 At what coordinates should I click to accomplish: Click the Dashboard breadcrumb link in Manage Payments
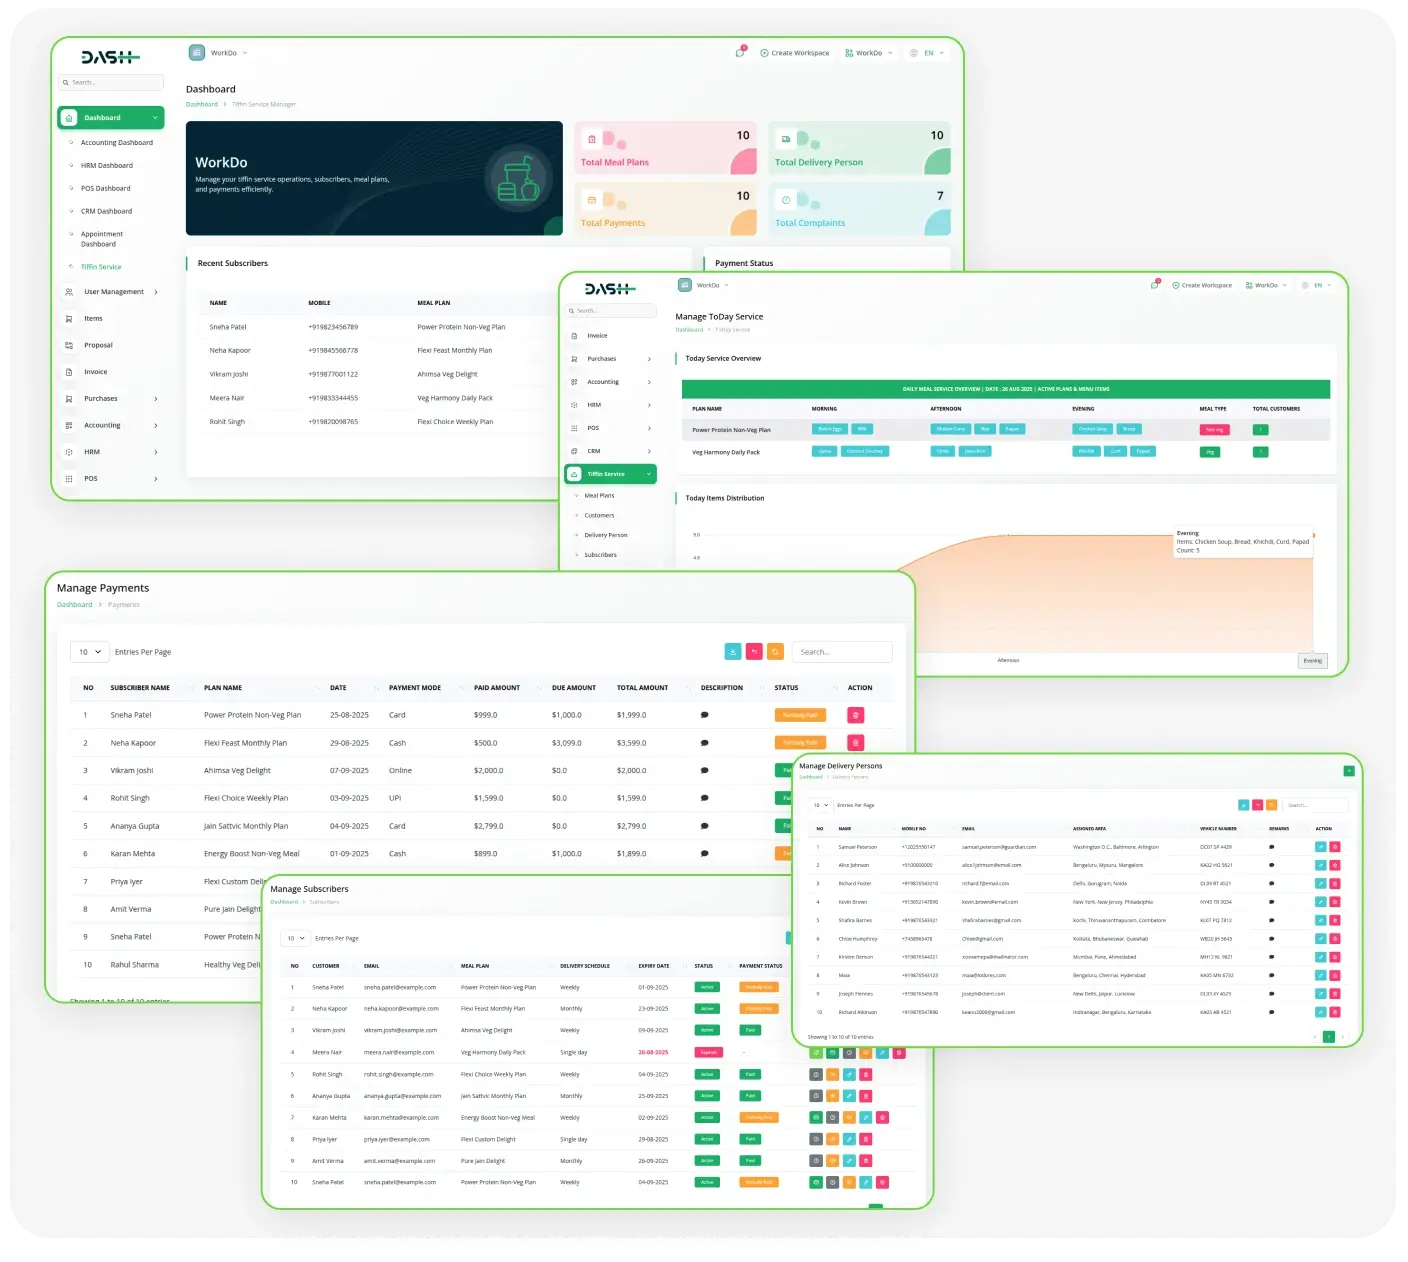click(75, 605)
